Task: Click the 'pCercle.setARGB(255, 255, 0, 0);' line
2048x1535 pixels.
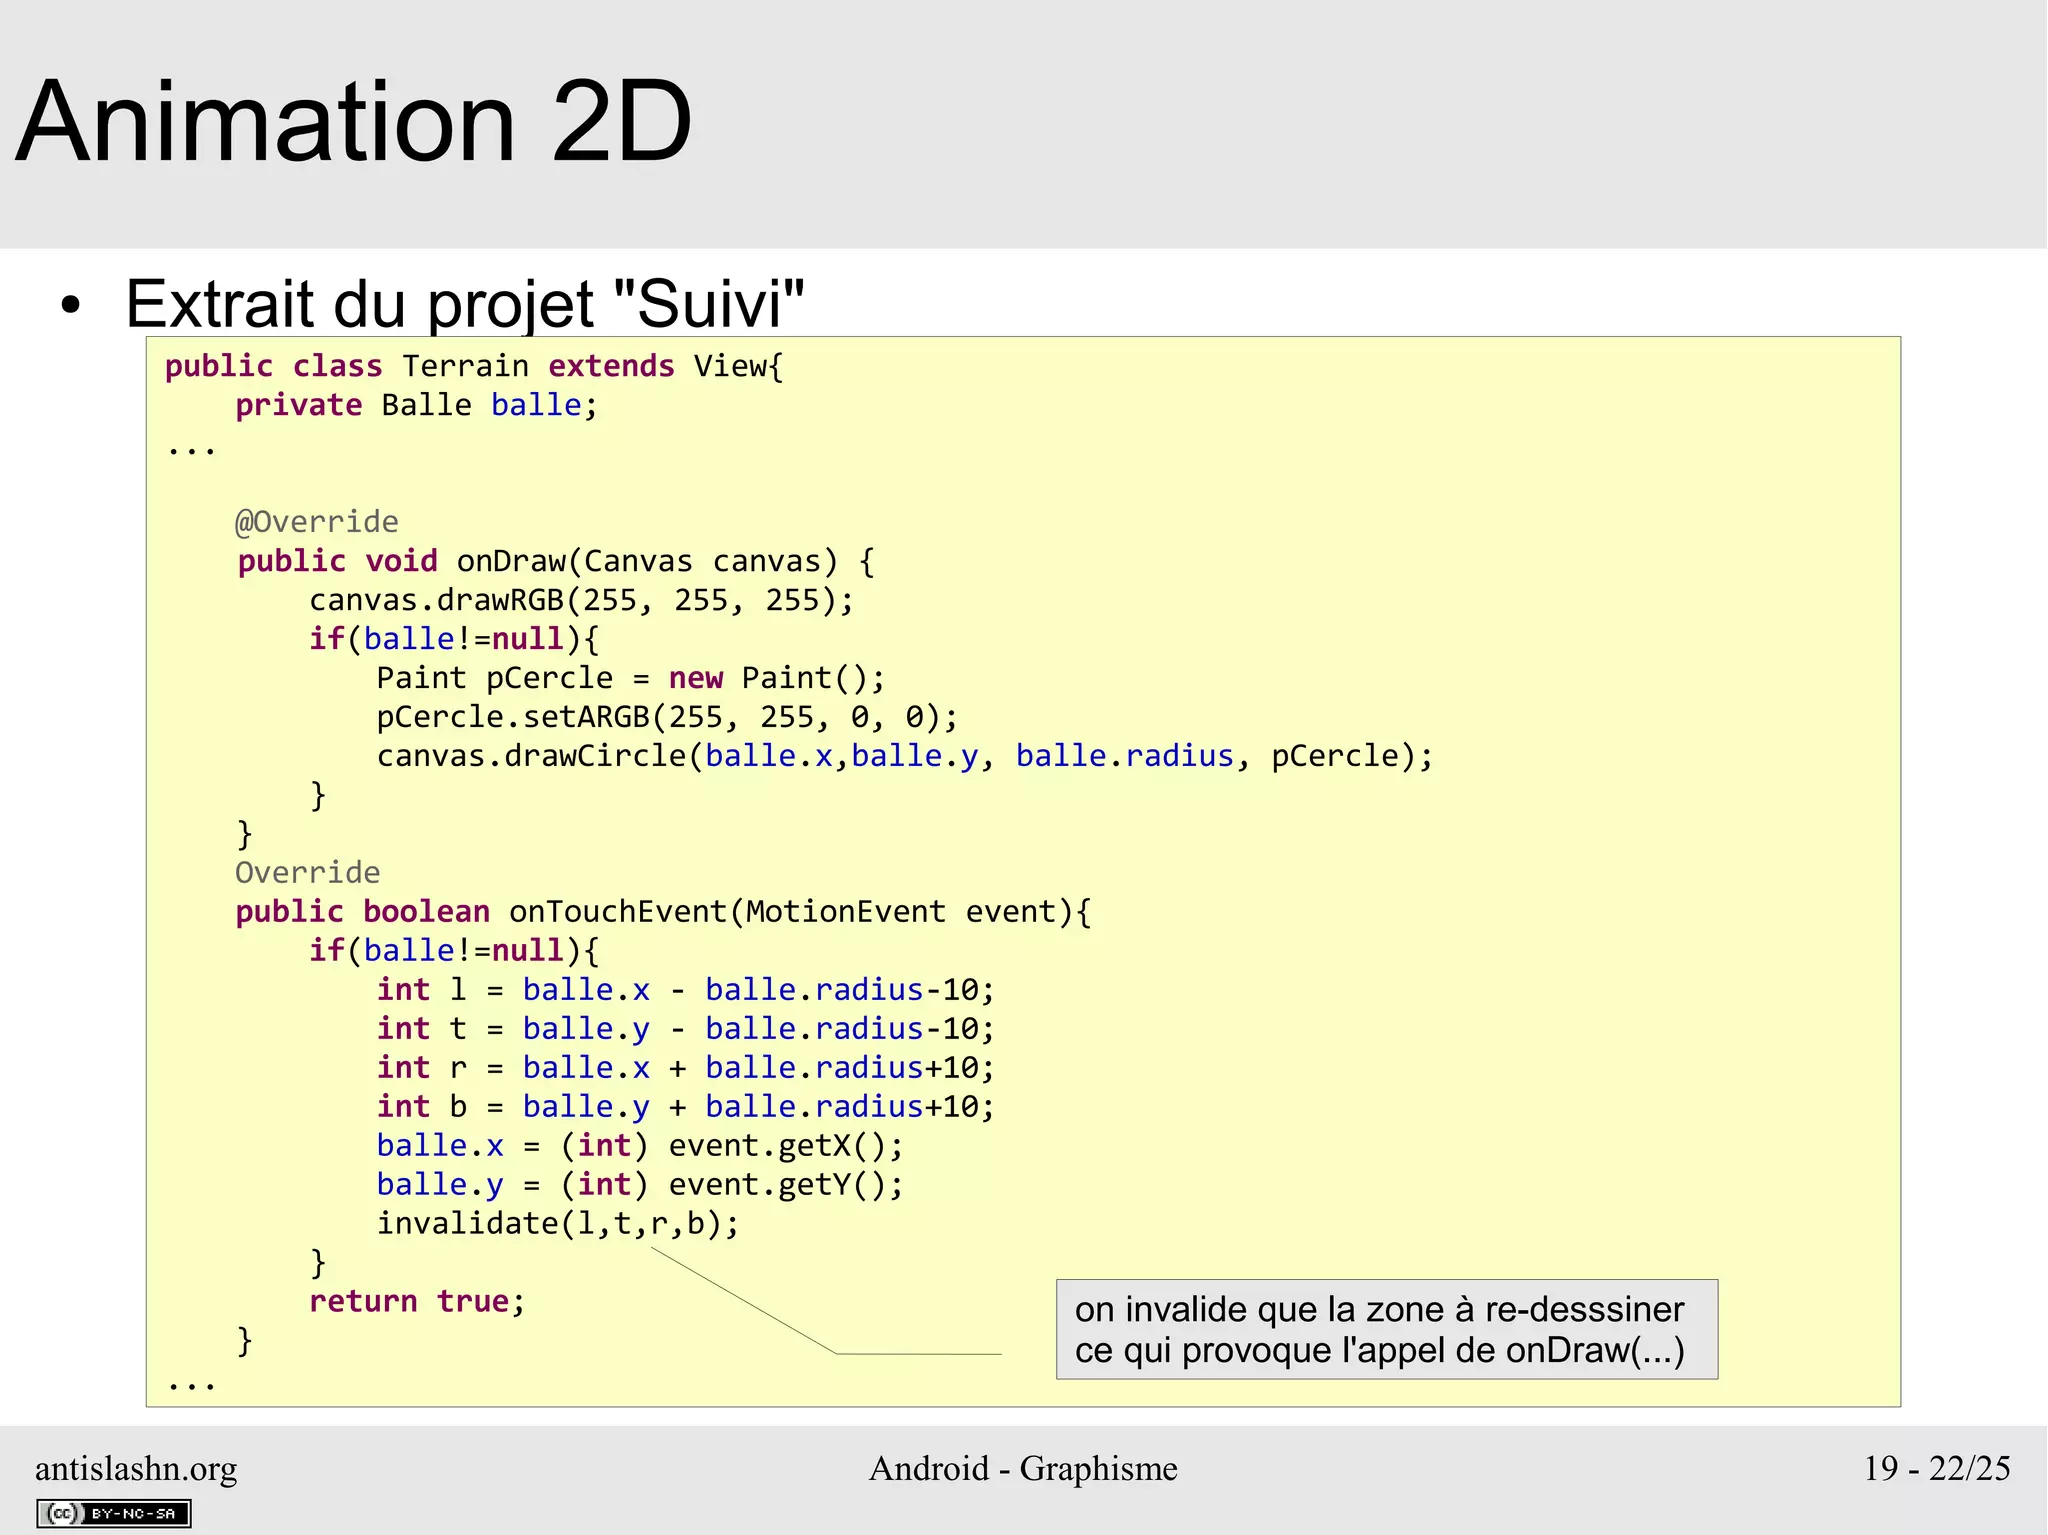Action: coord(667,717)
